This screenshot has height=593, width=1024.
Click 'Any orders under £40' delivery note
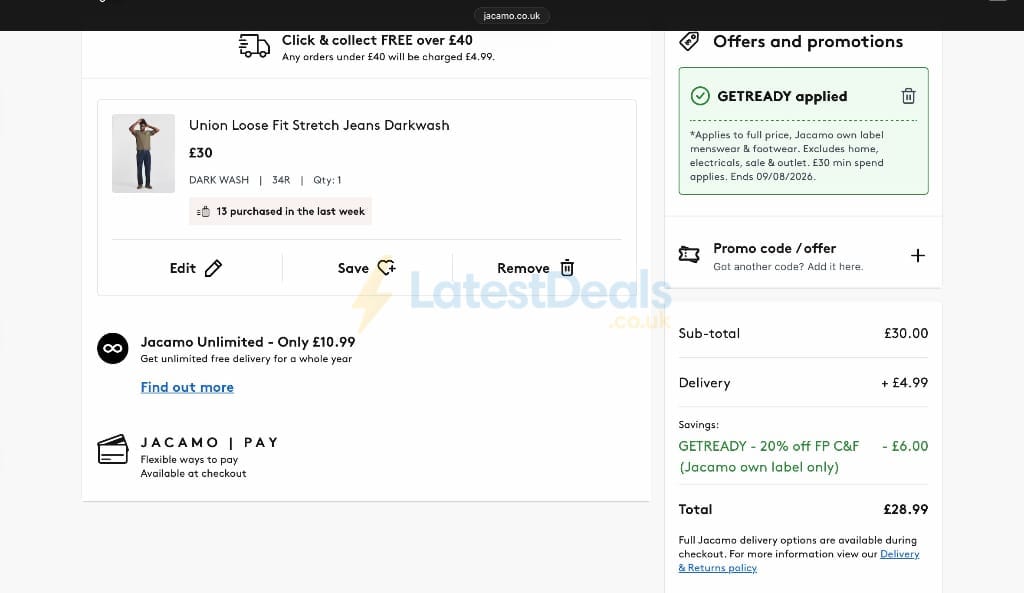tap(388, 57)
